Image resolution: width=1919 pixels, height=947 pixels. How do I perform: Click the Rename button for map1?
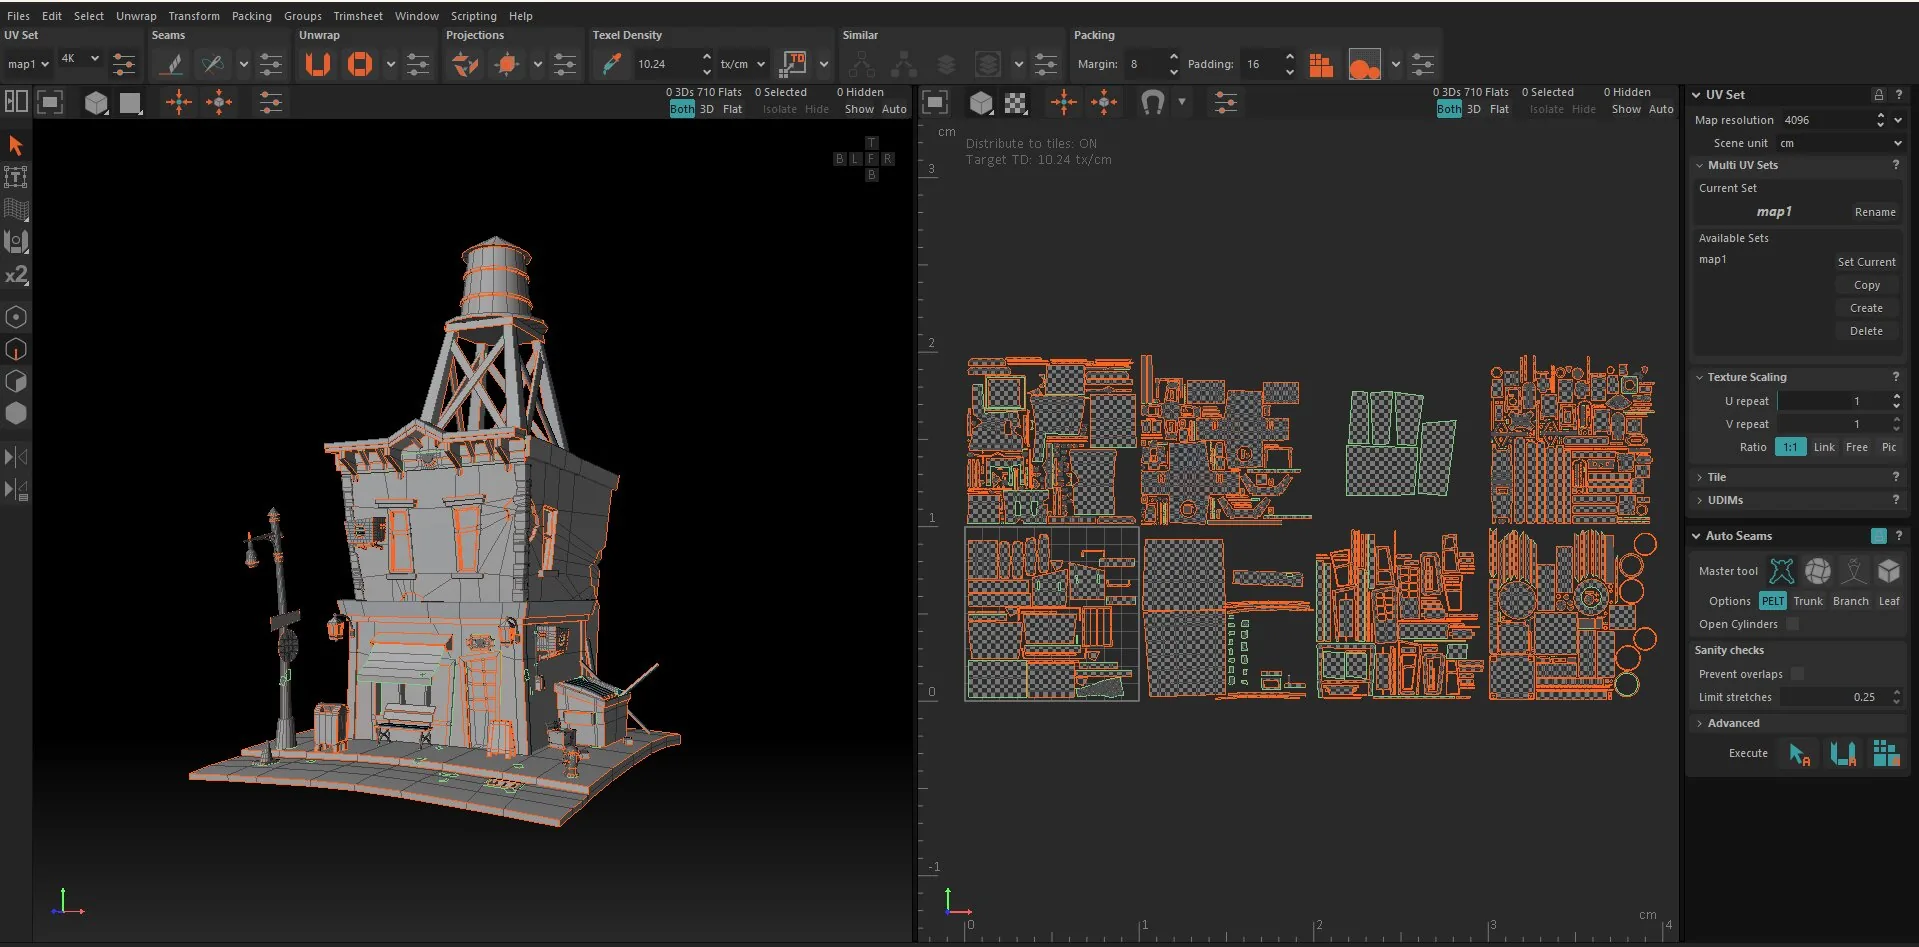tap(1875, 212)
